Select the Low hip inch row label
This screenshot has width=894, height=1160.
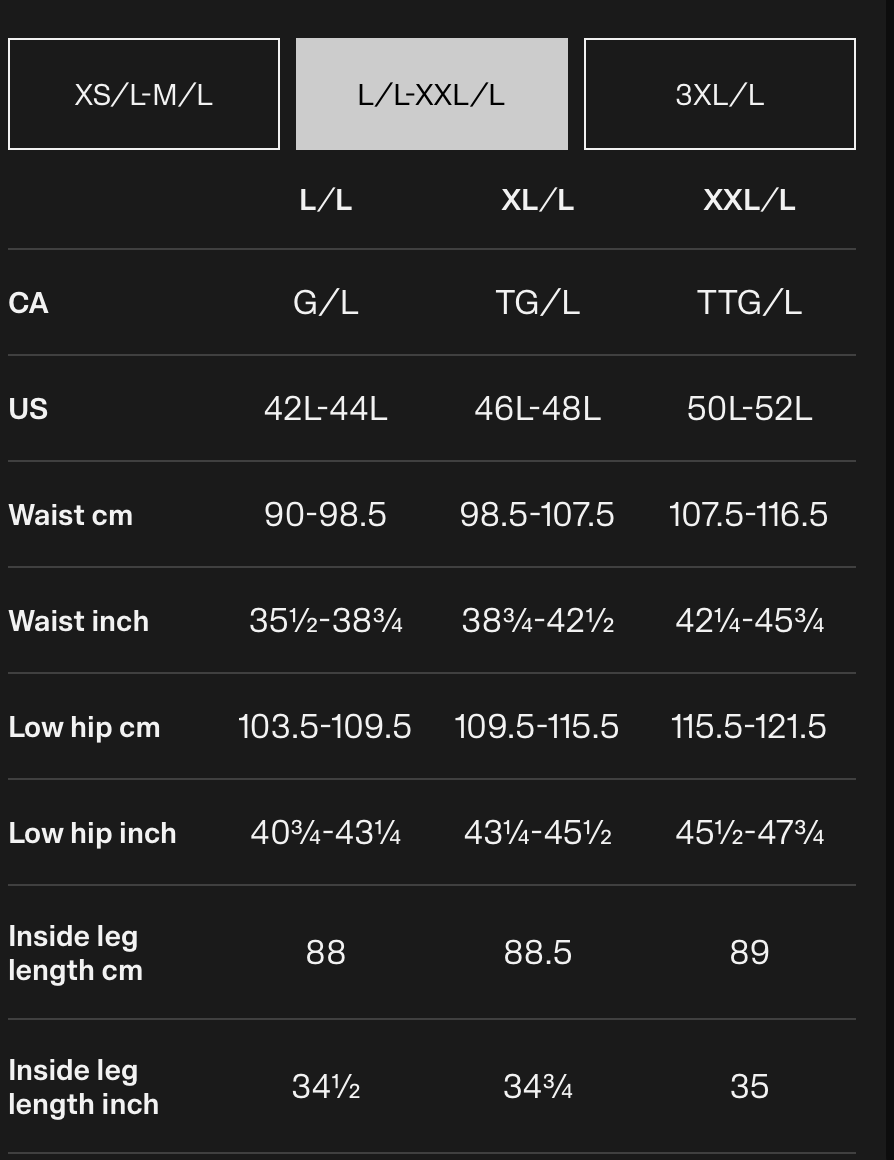click(93, 833)
